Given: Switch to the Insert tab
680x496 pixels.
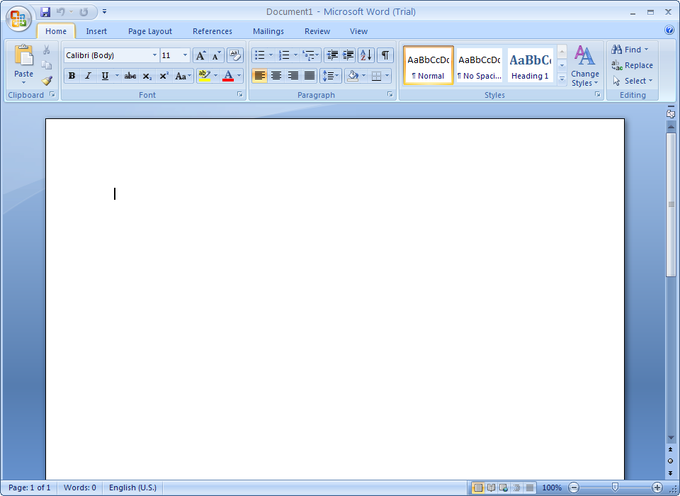Looking at the screenshot, I should (x=96, y=31).
